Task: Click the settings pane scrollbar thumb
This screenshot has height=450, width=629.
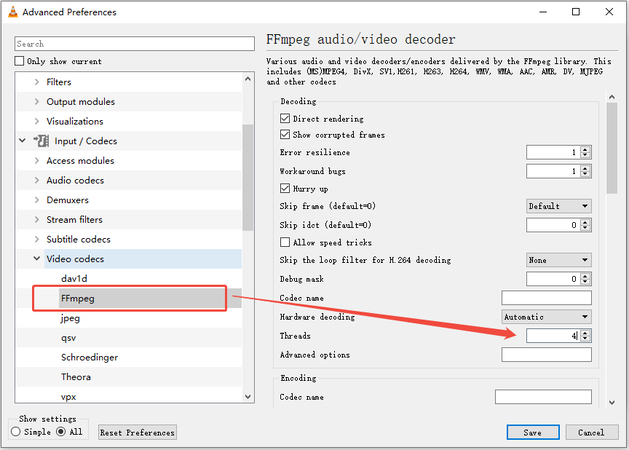Action: [x=612, y=148]
